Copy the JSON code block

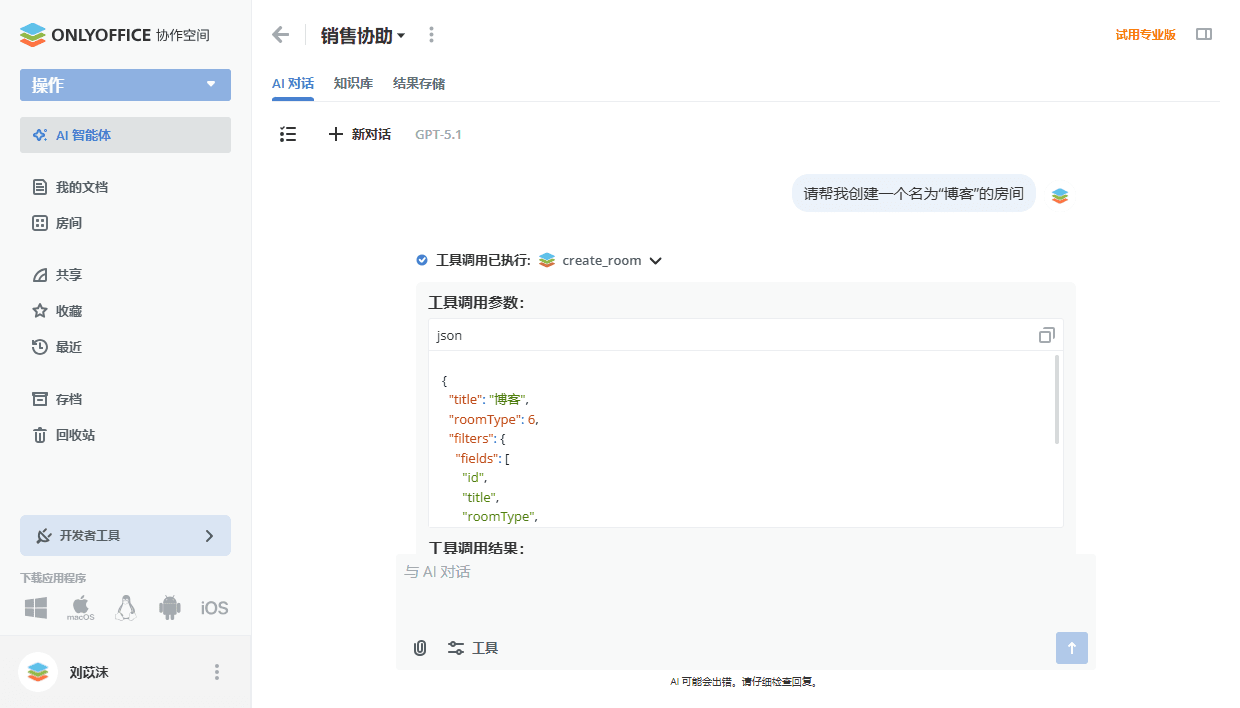1046,335
